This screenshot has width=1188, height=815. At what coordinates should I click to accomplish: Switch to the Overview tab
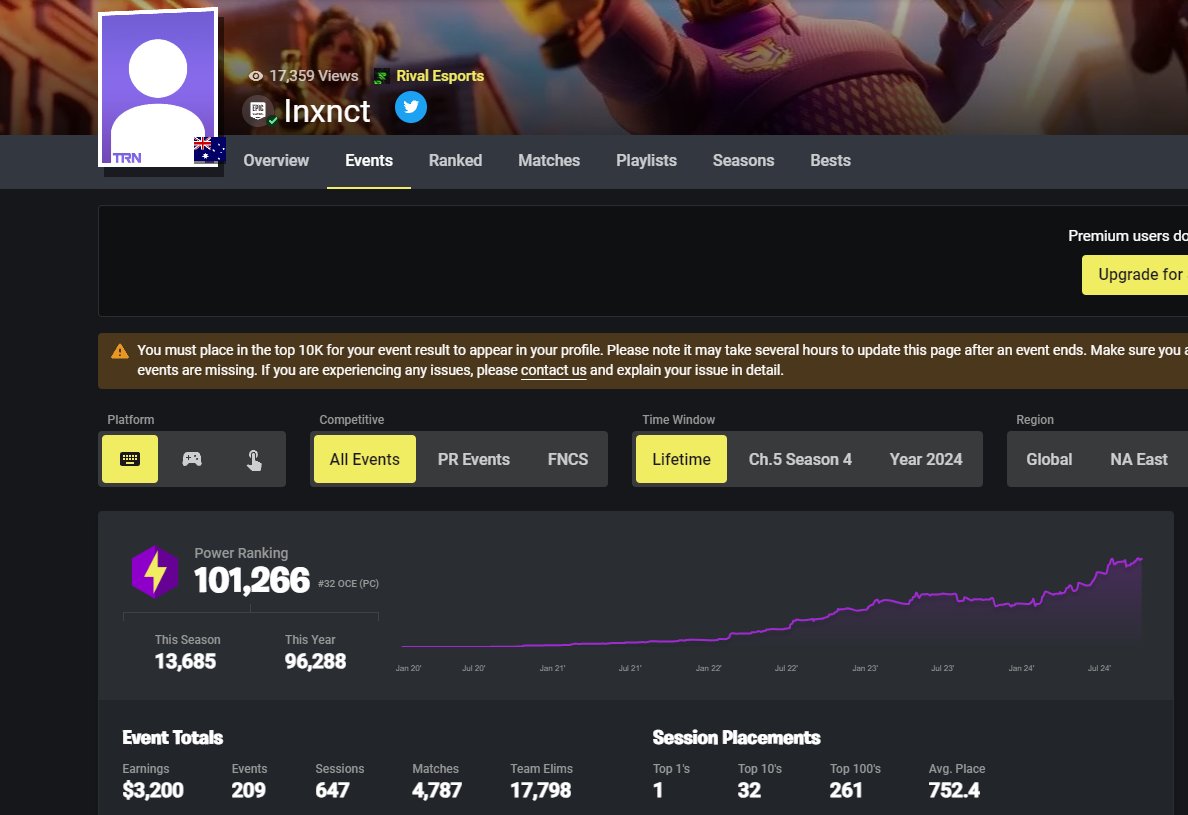276,161
